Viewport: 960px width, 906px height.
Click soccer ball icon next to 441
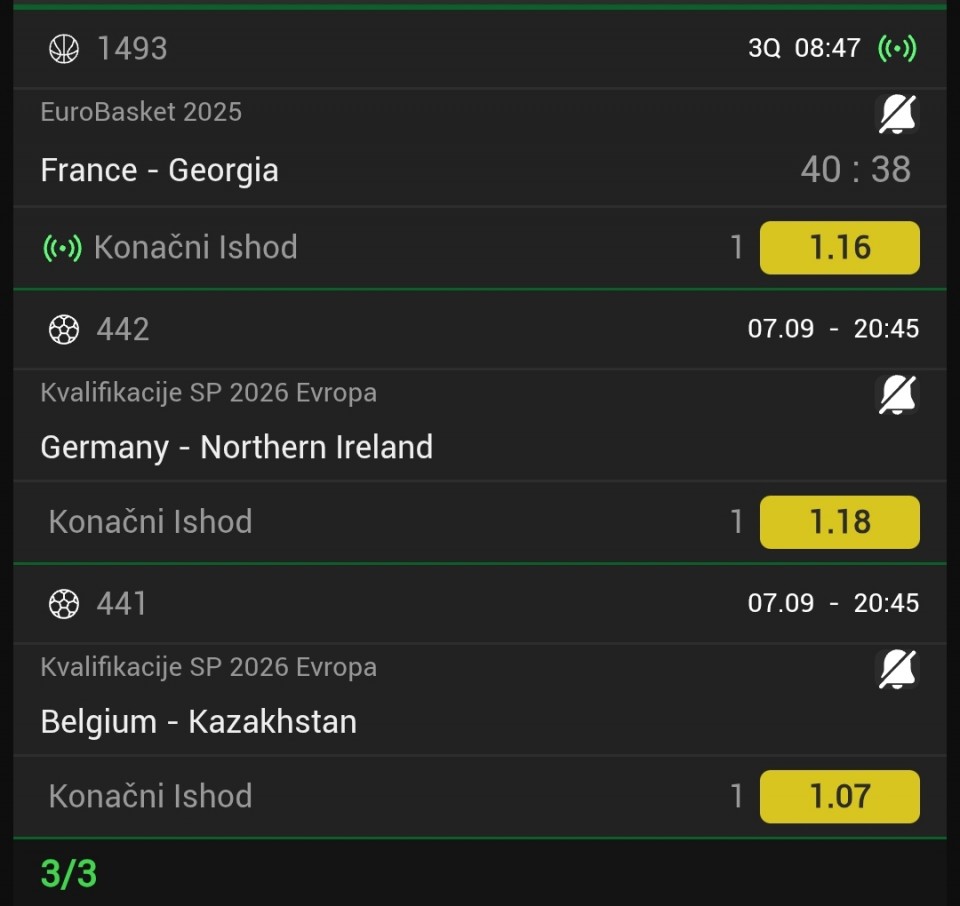[x=64, y=604]
